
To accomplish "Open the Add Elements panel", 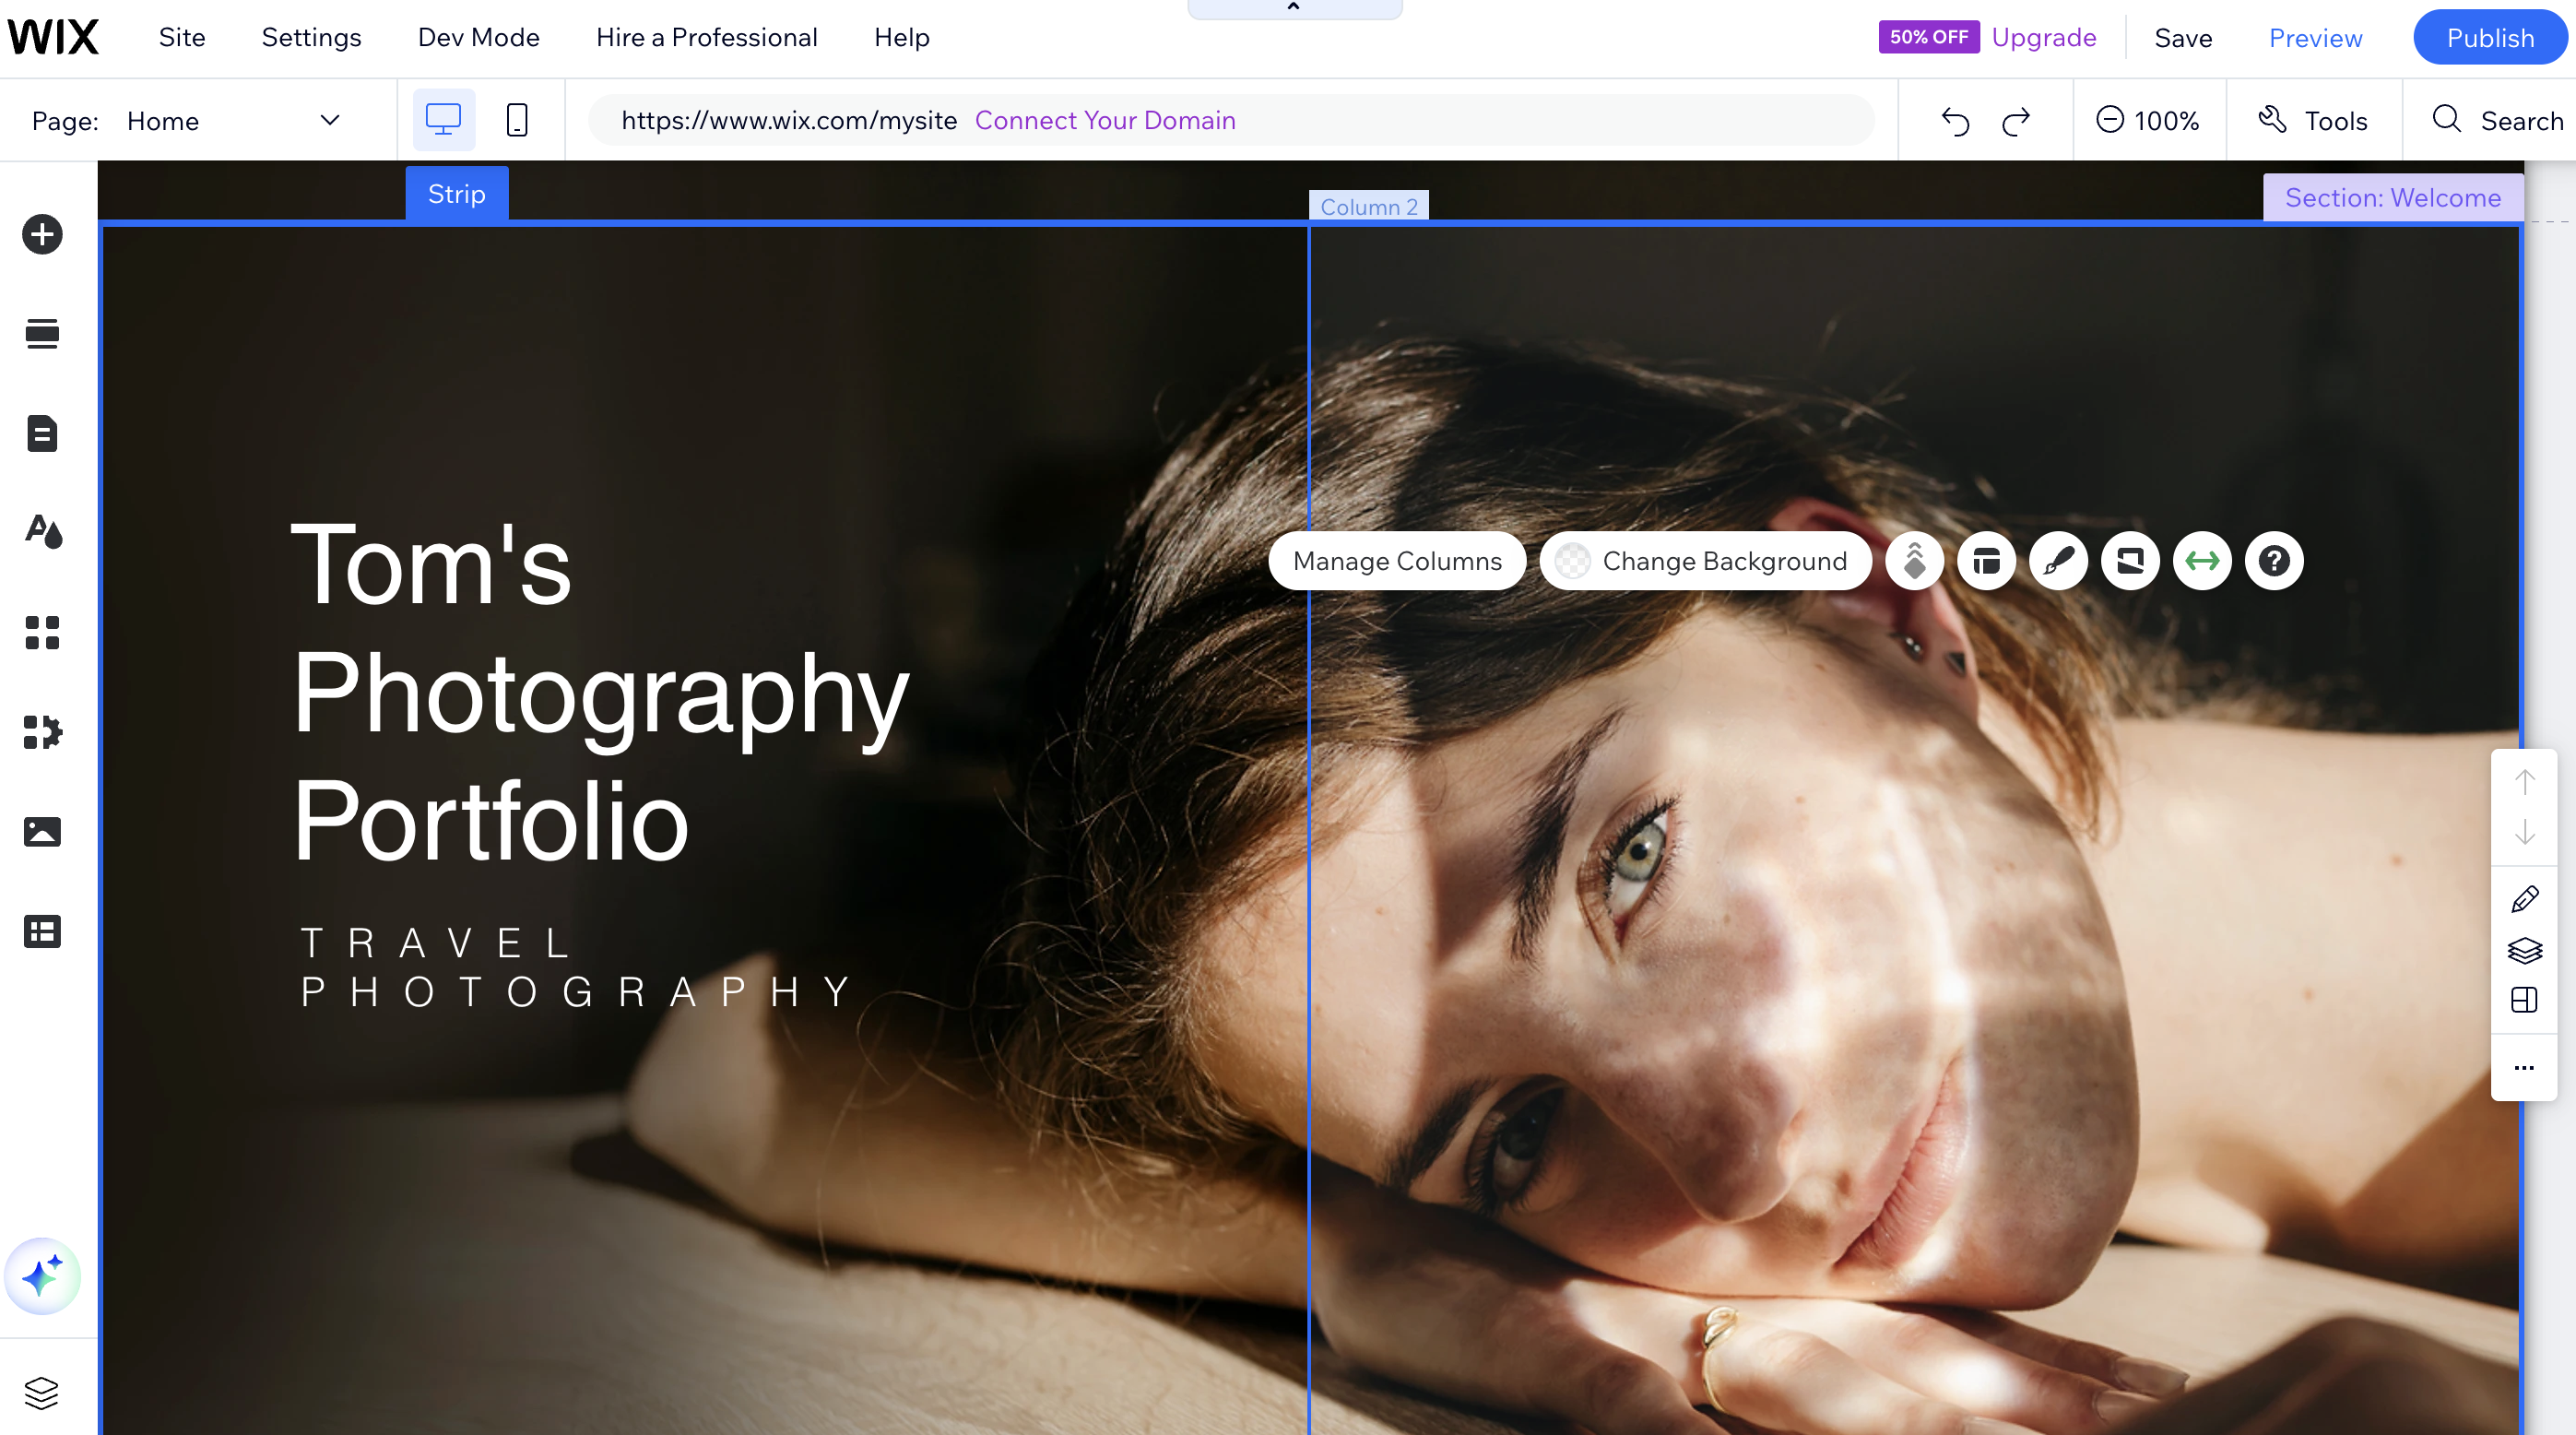I will point(42,234).
